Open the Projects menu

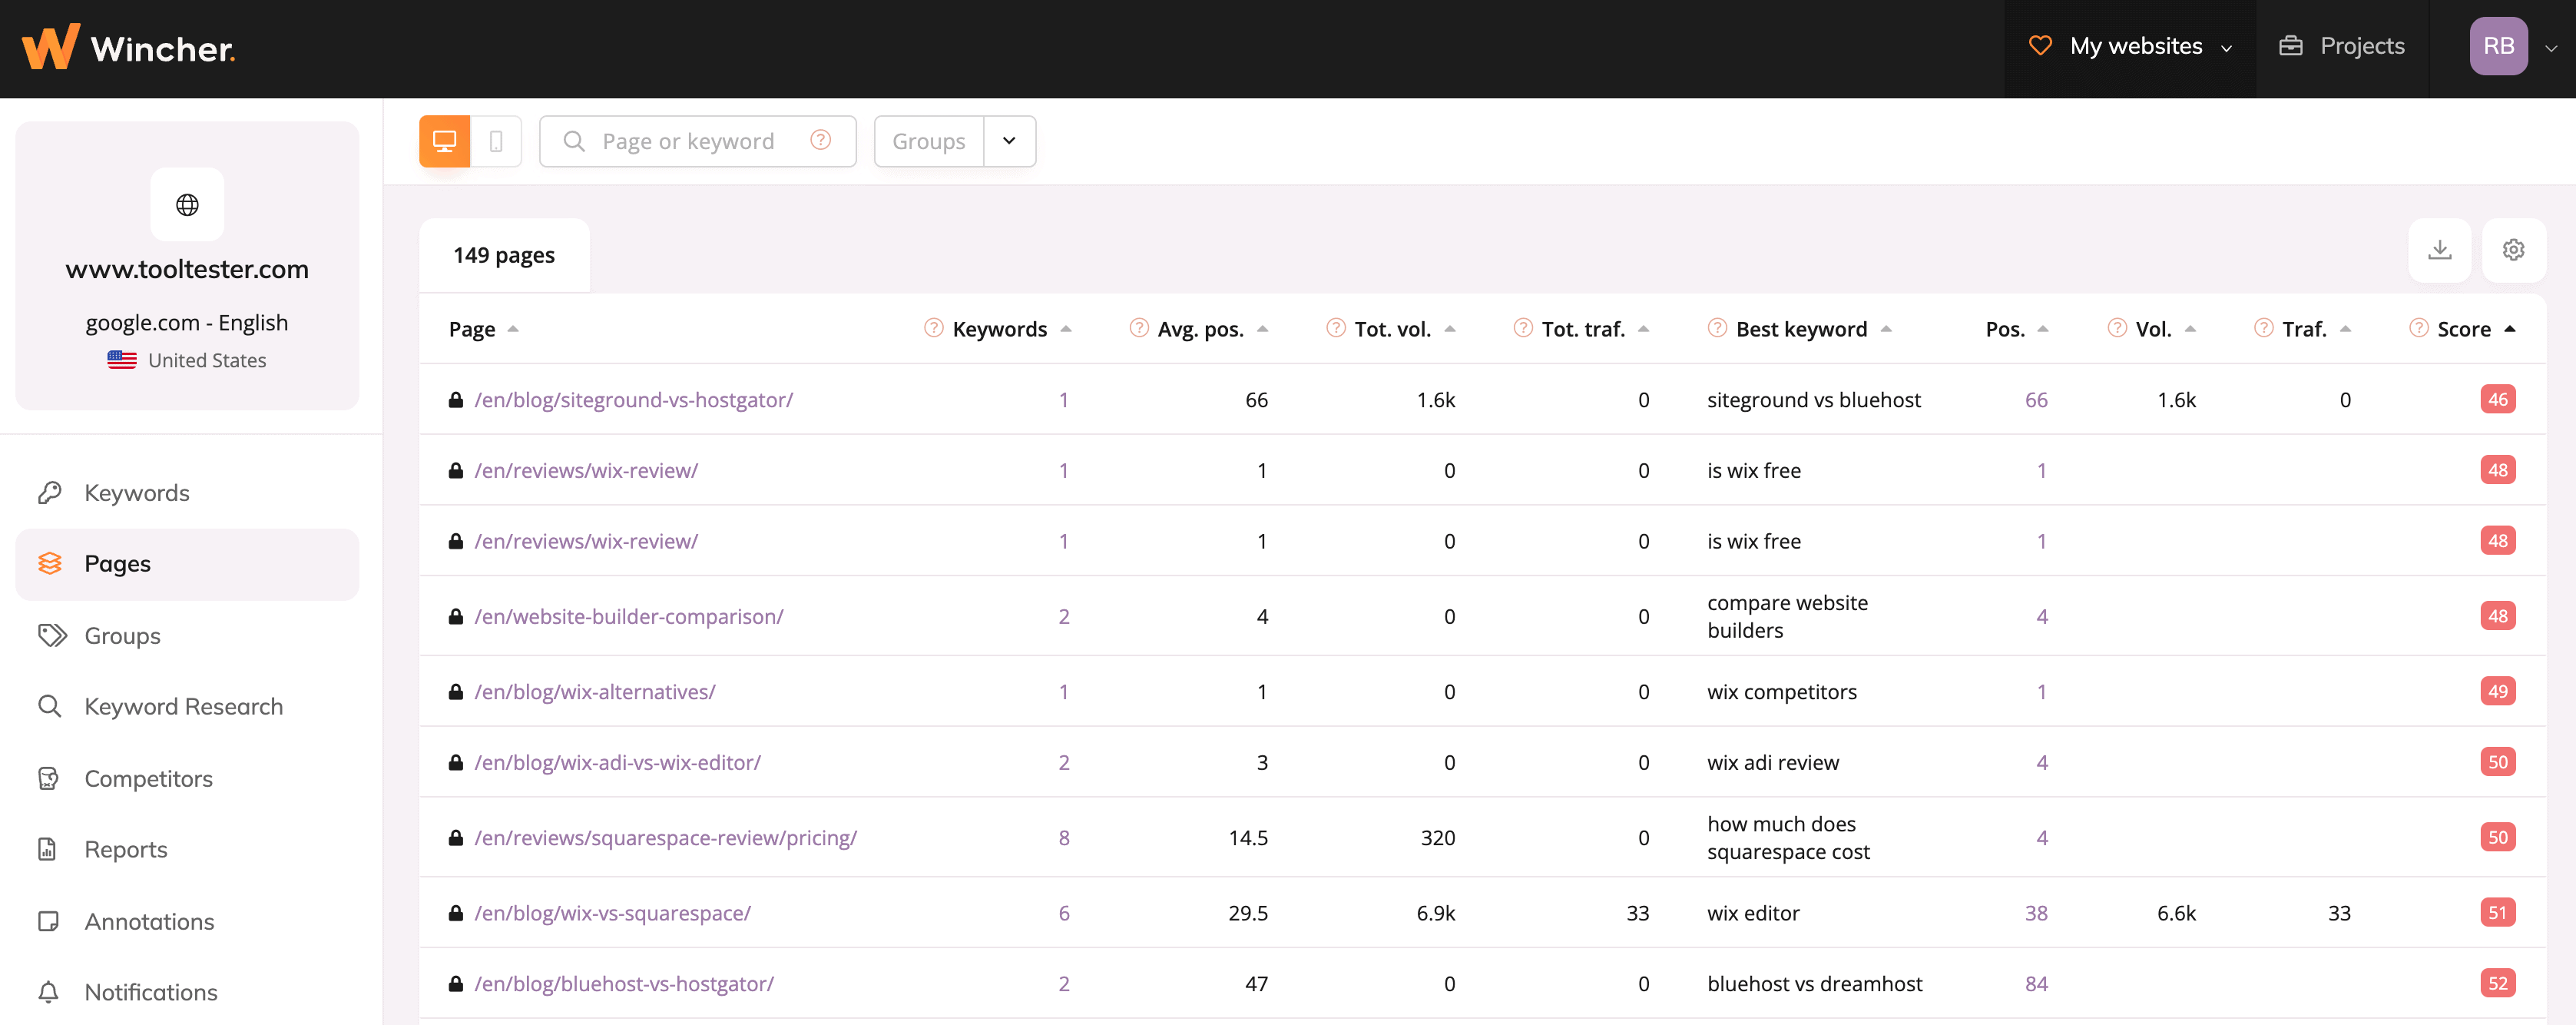pos(2342,46)
